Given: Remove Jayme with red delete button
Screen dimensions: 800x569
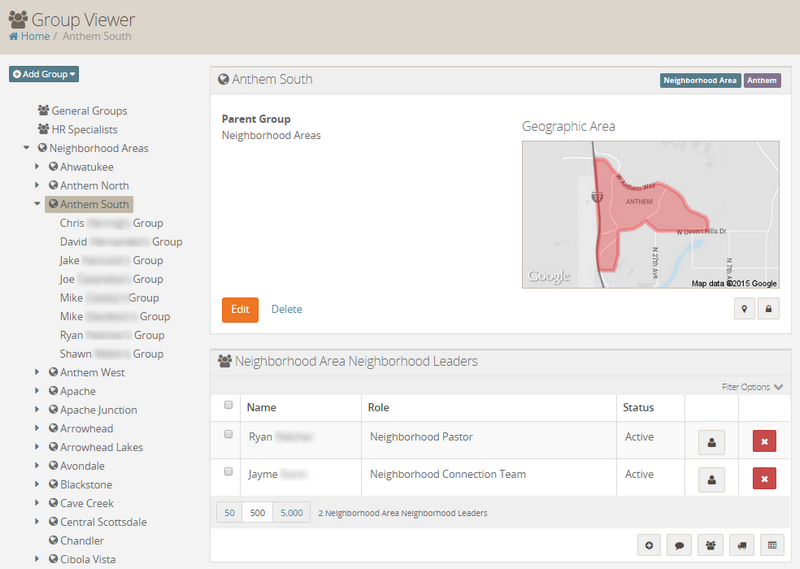Looking at the screenshot, I should [764, 479].
